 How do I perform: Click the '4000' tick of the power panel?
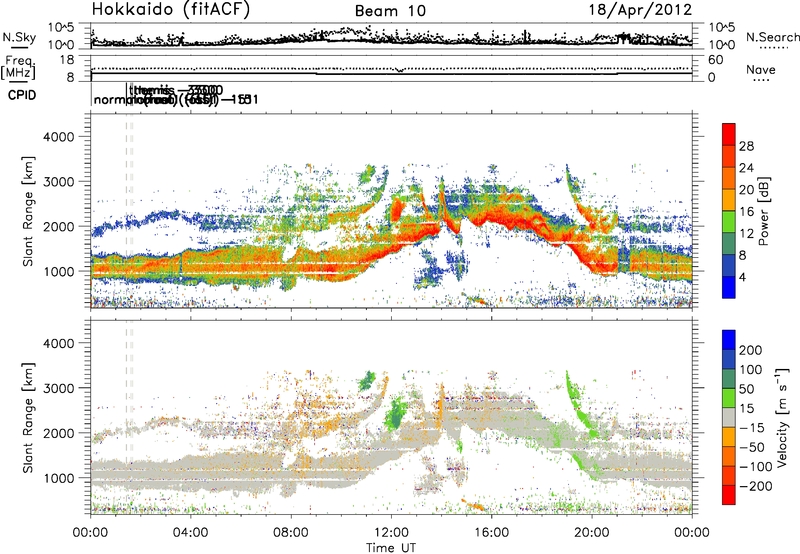pos(58,137)
